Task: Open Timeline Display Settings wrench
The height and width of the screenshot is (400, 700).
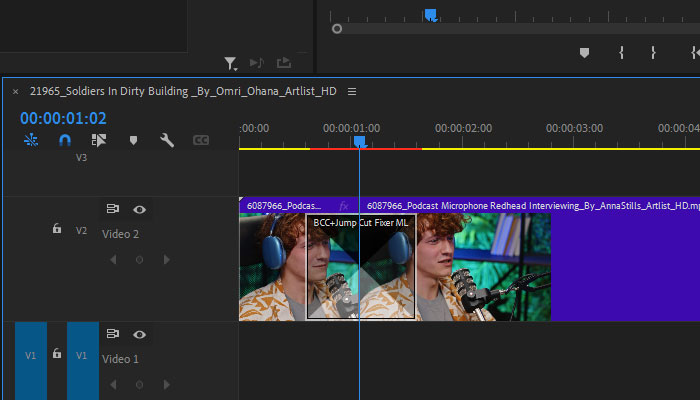Action: point(167,140)
